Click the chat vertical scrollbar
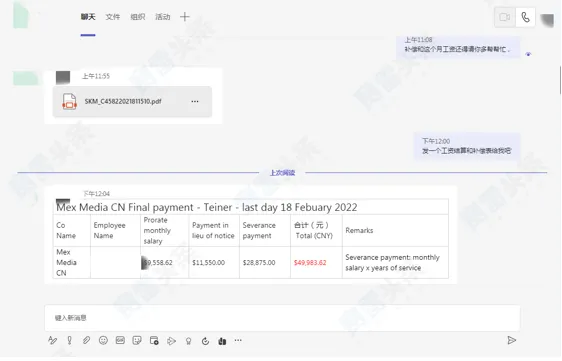Viewport: 562px width, 361px height. (x=560, y=80)
